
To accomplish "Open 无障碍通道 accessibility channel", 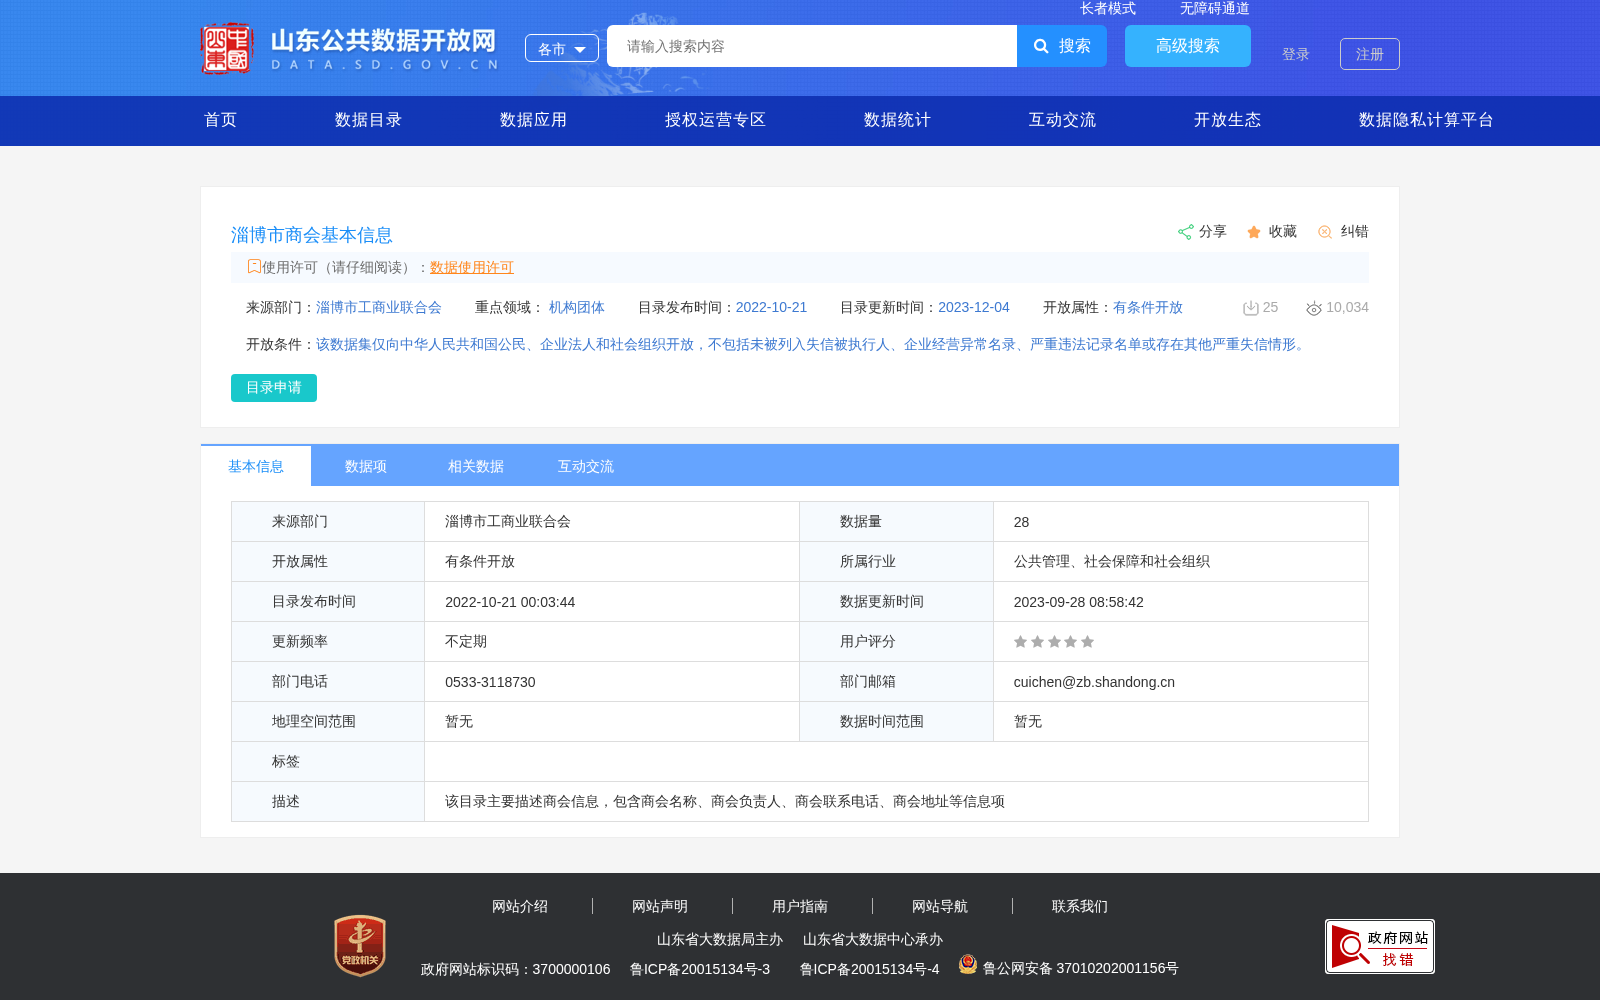I will (1215, 9).
